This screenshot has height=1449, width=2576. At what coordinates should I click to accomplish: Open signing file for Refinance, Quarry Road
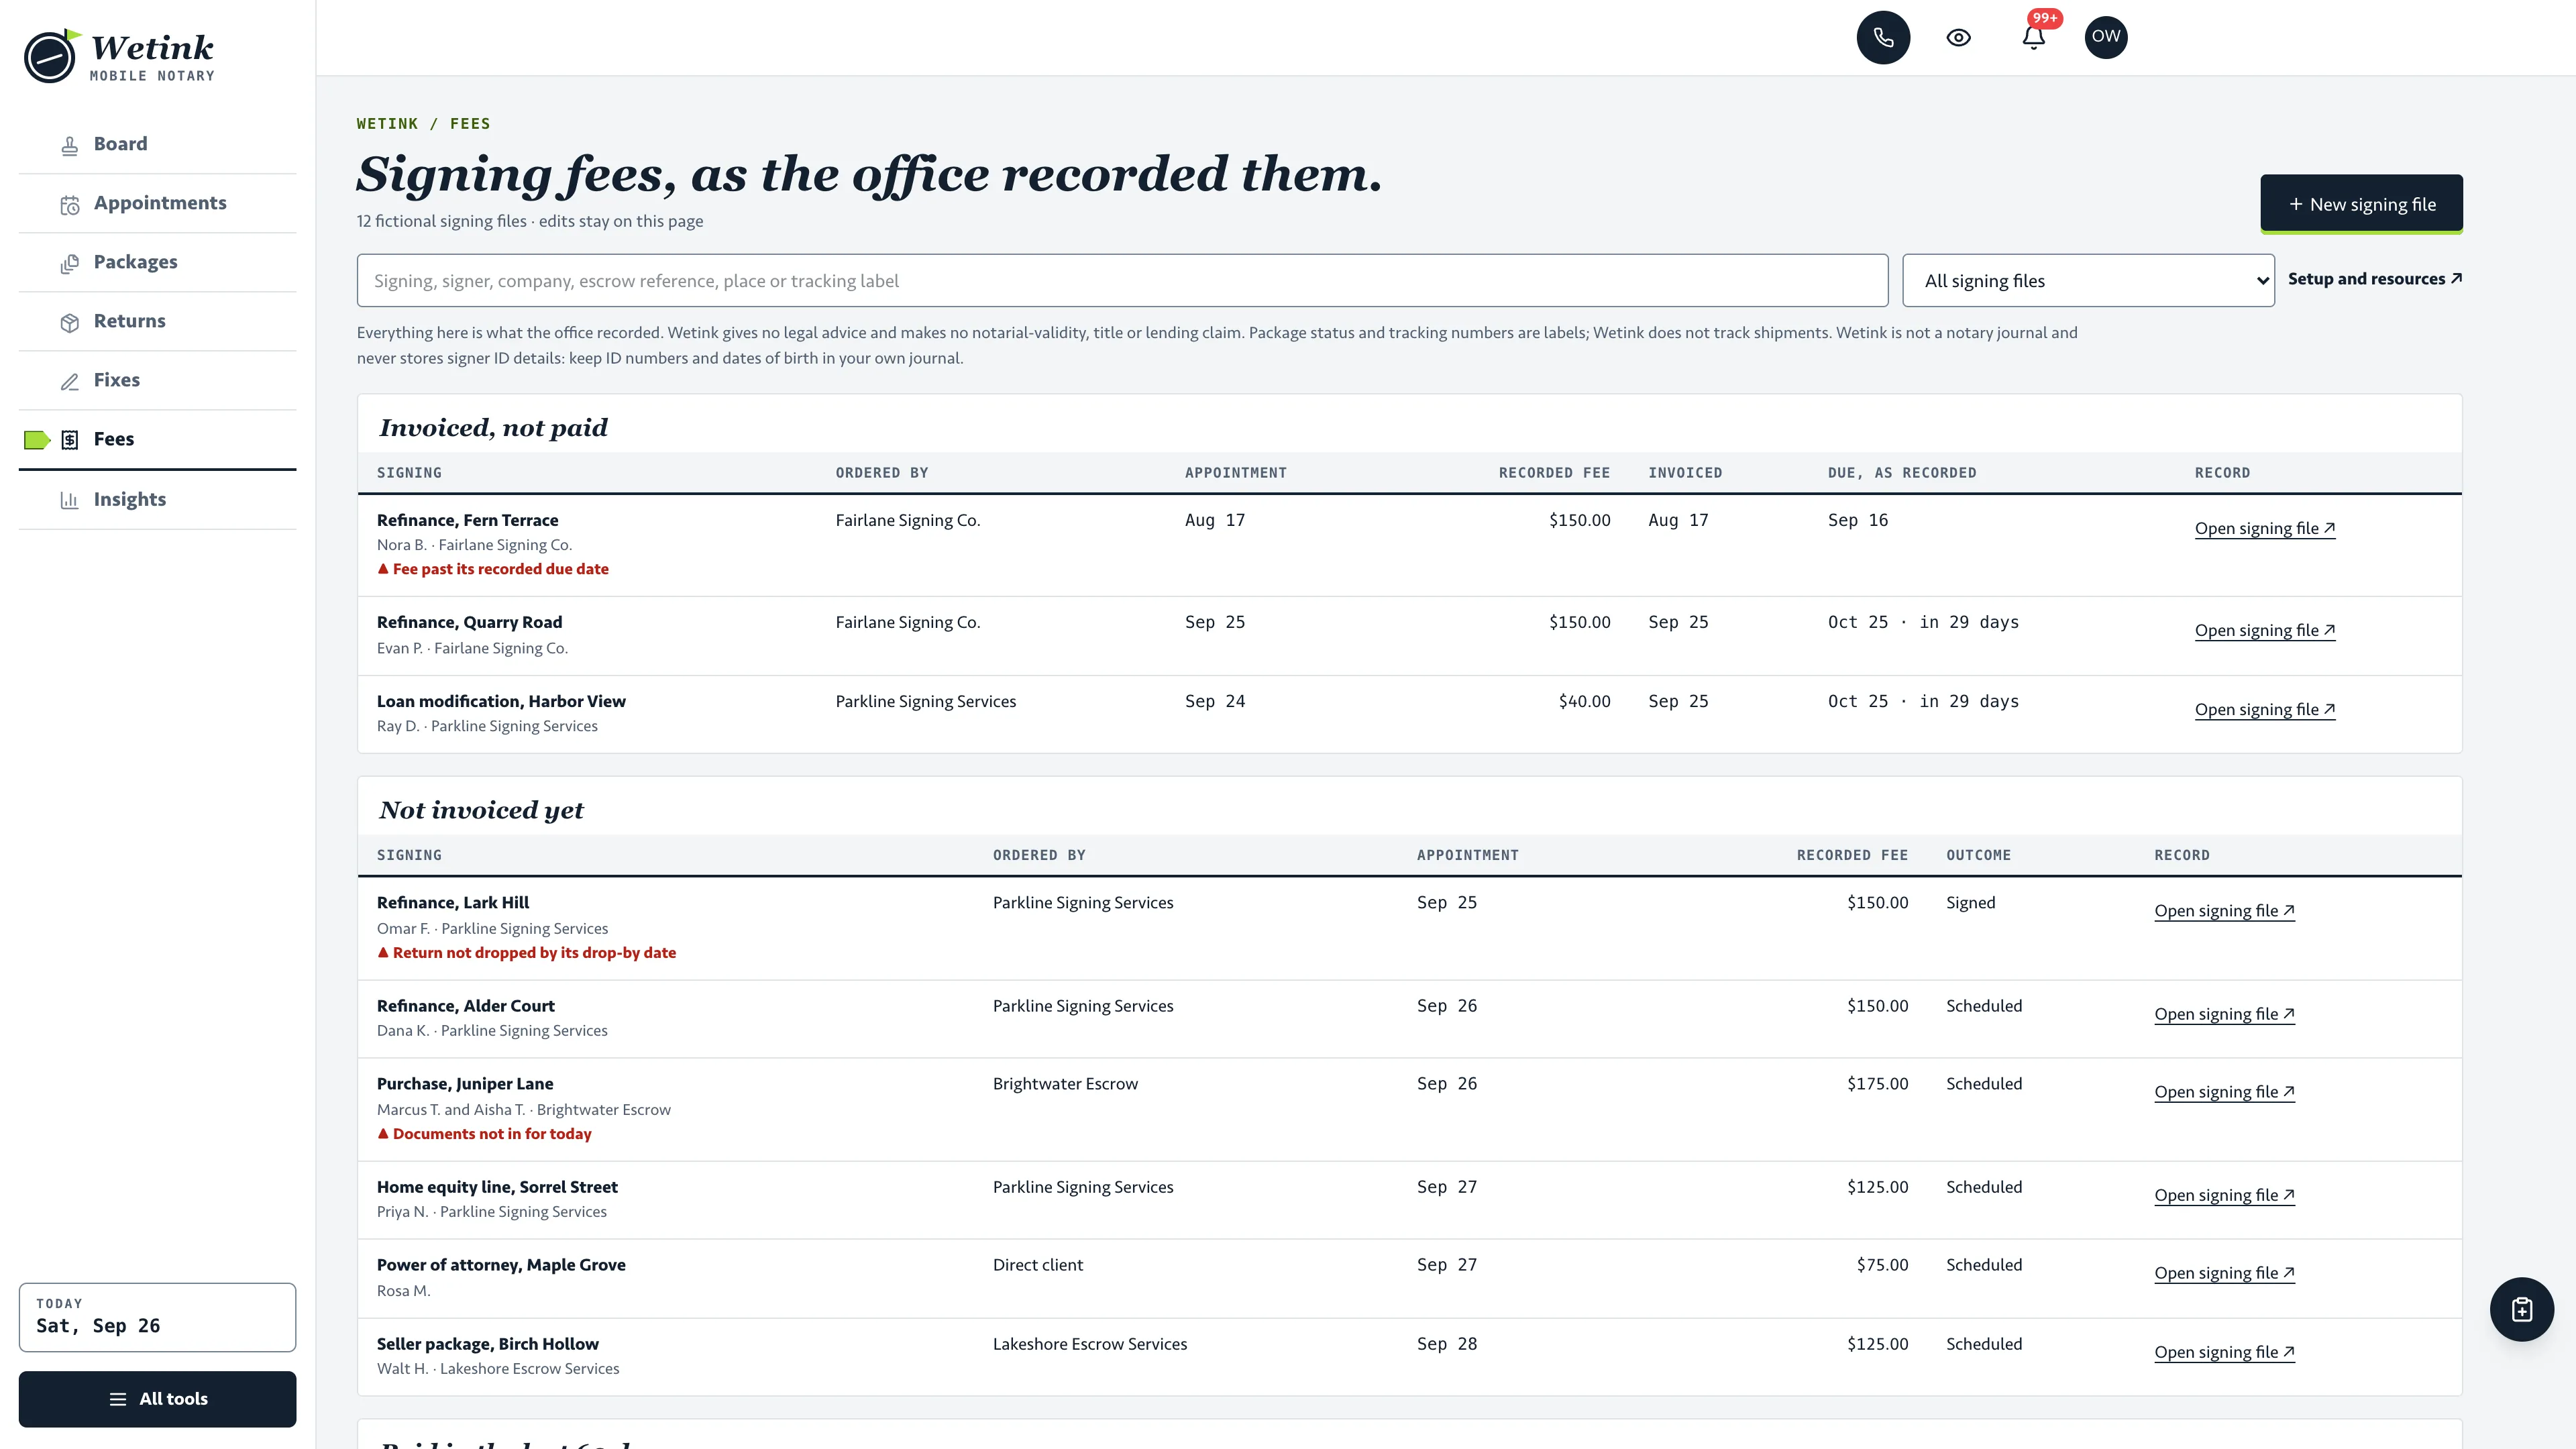pos(2265,630)
